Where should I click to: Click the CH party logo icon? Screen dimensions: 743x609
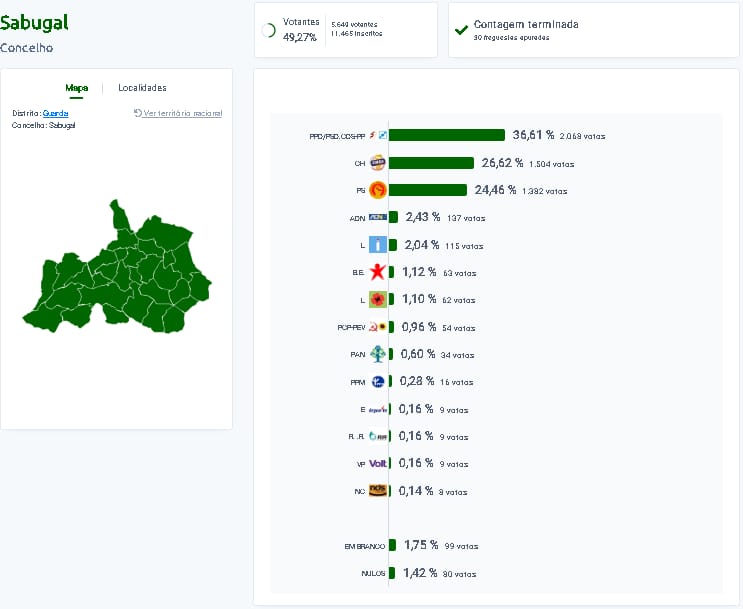pyautogui.click(x=378, y=163)
